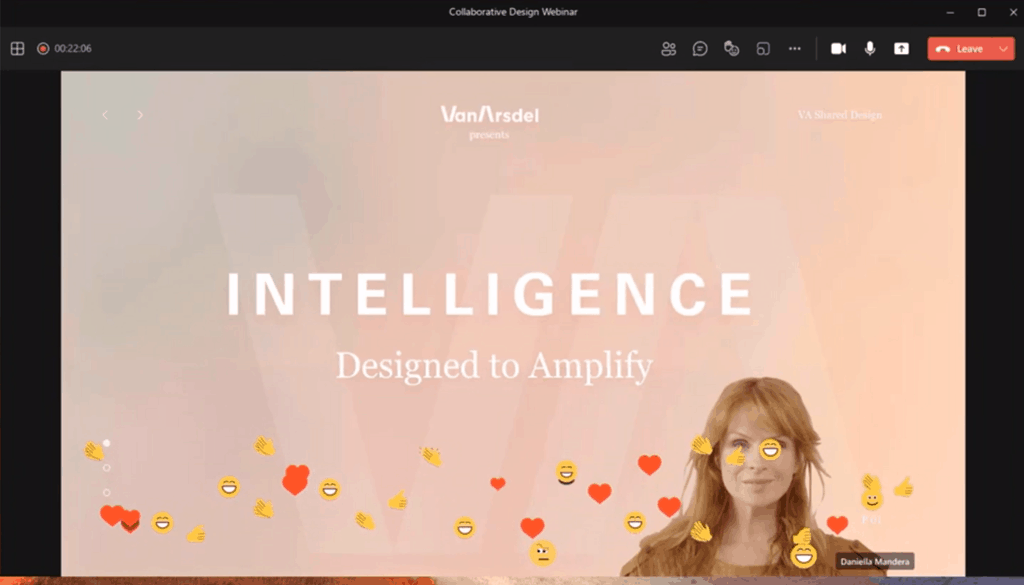Viewport: 1024px width, 585px height.
Task: Toggle the camera on or off
Action: (839, 48)
